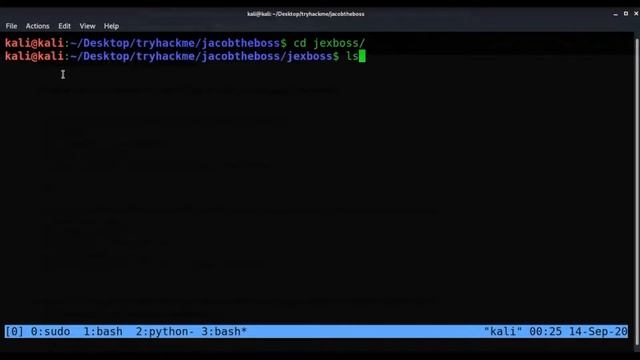640x360 pixels.
Task: Select tmux window 3:bash* in status bar
Action: [x=224, y=331]
